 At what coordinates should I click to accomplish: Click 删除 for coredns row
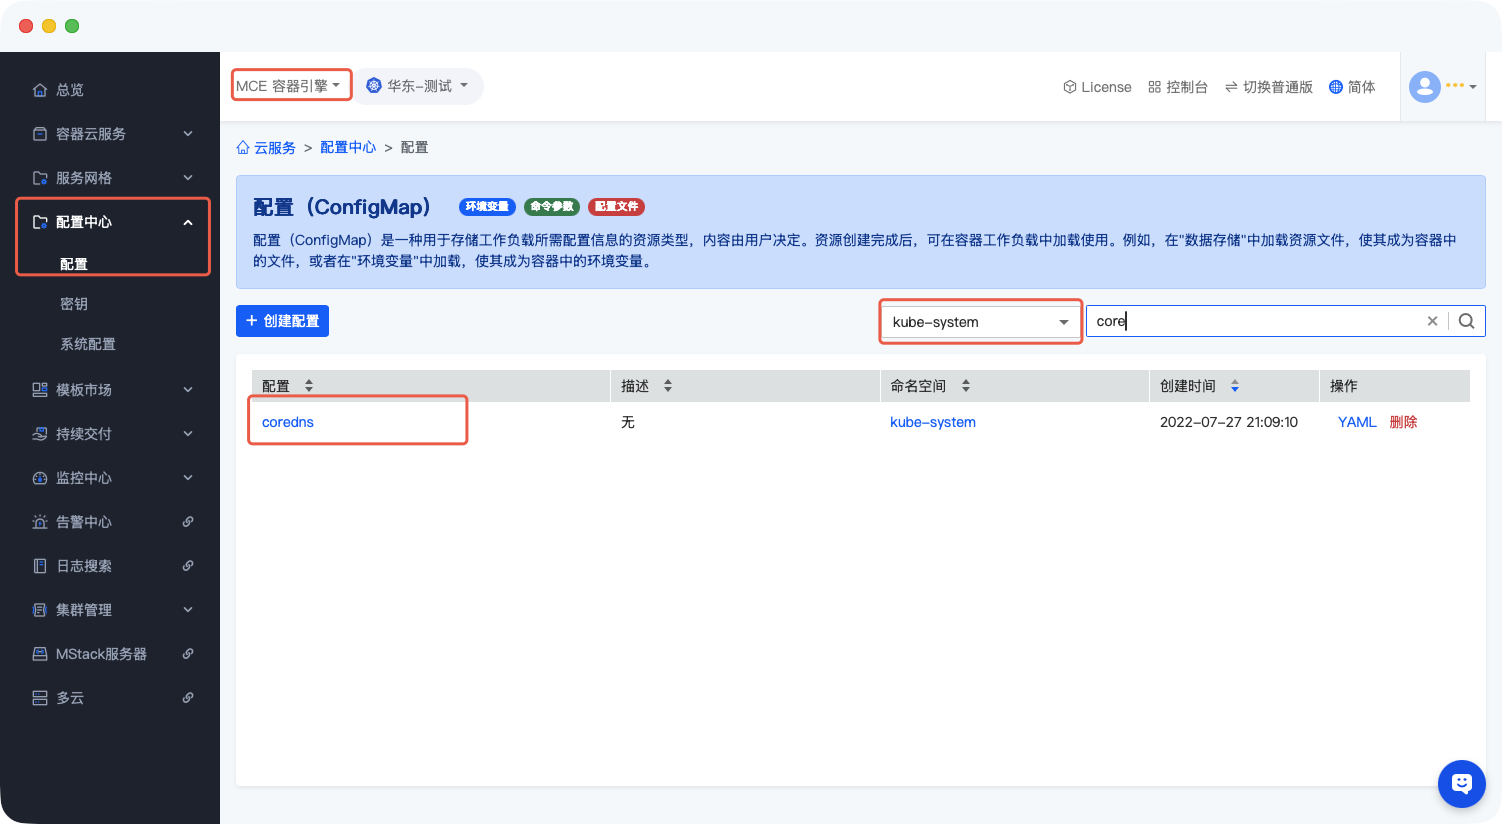click(1403, 422)
